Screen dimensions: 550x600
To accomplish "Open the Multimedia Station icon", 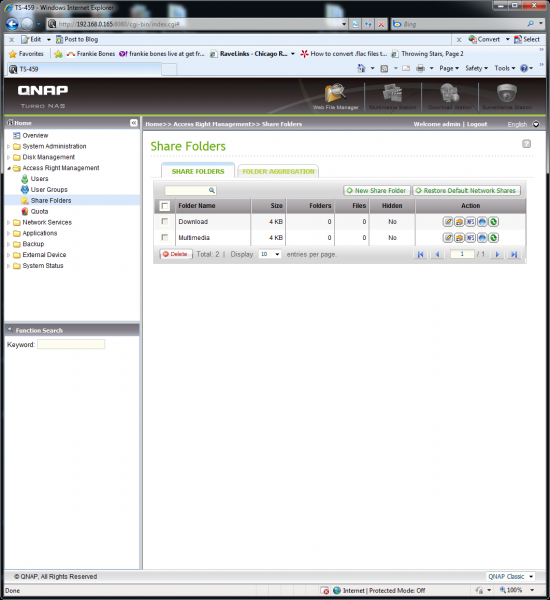I will click(x=392, y=97).
